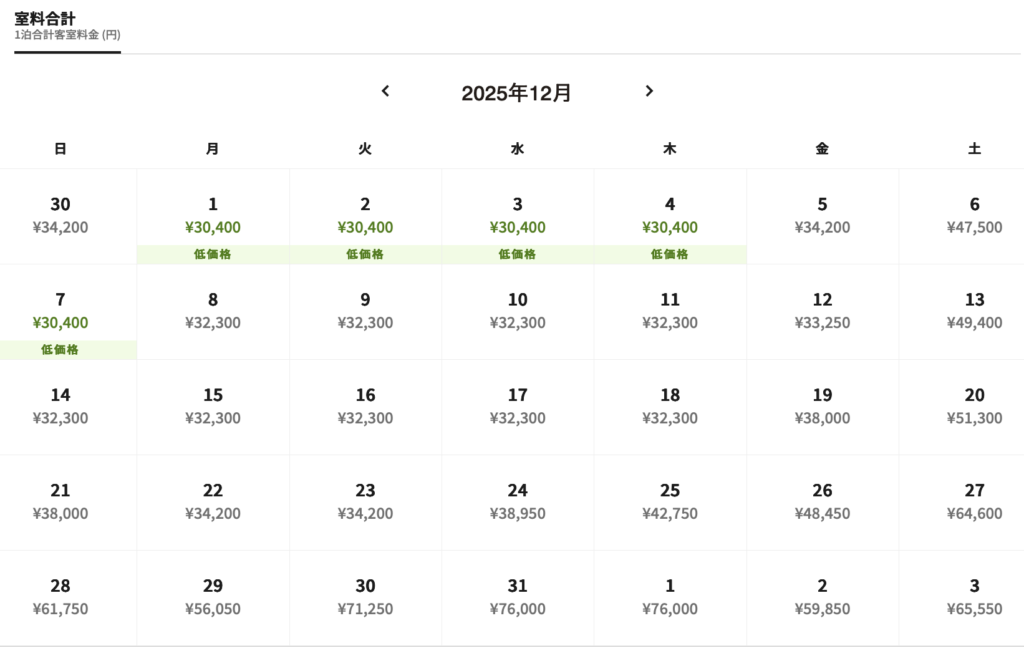The width and height of the screenshot is (1024, 656).
Task: Select December 25 at ¥42,750
Action: click(x=670, y=503)
